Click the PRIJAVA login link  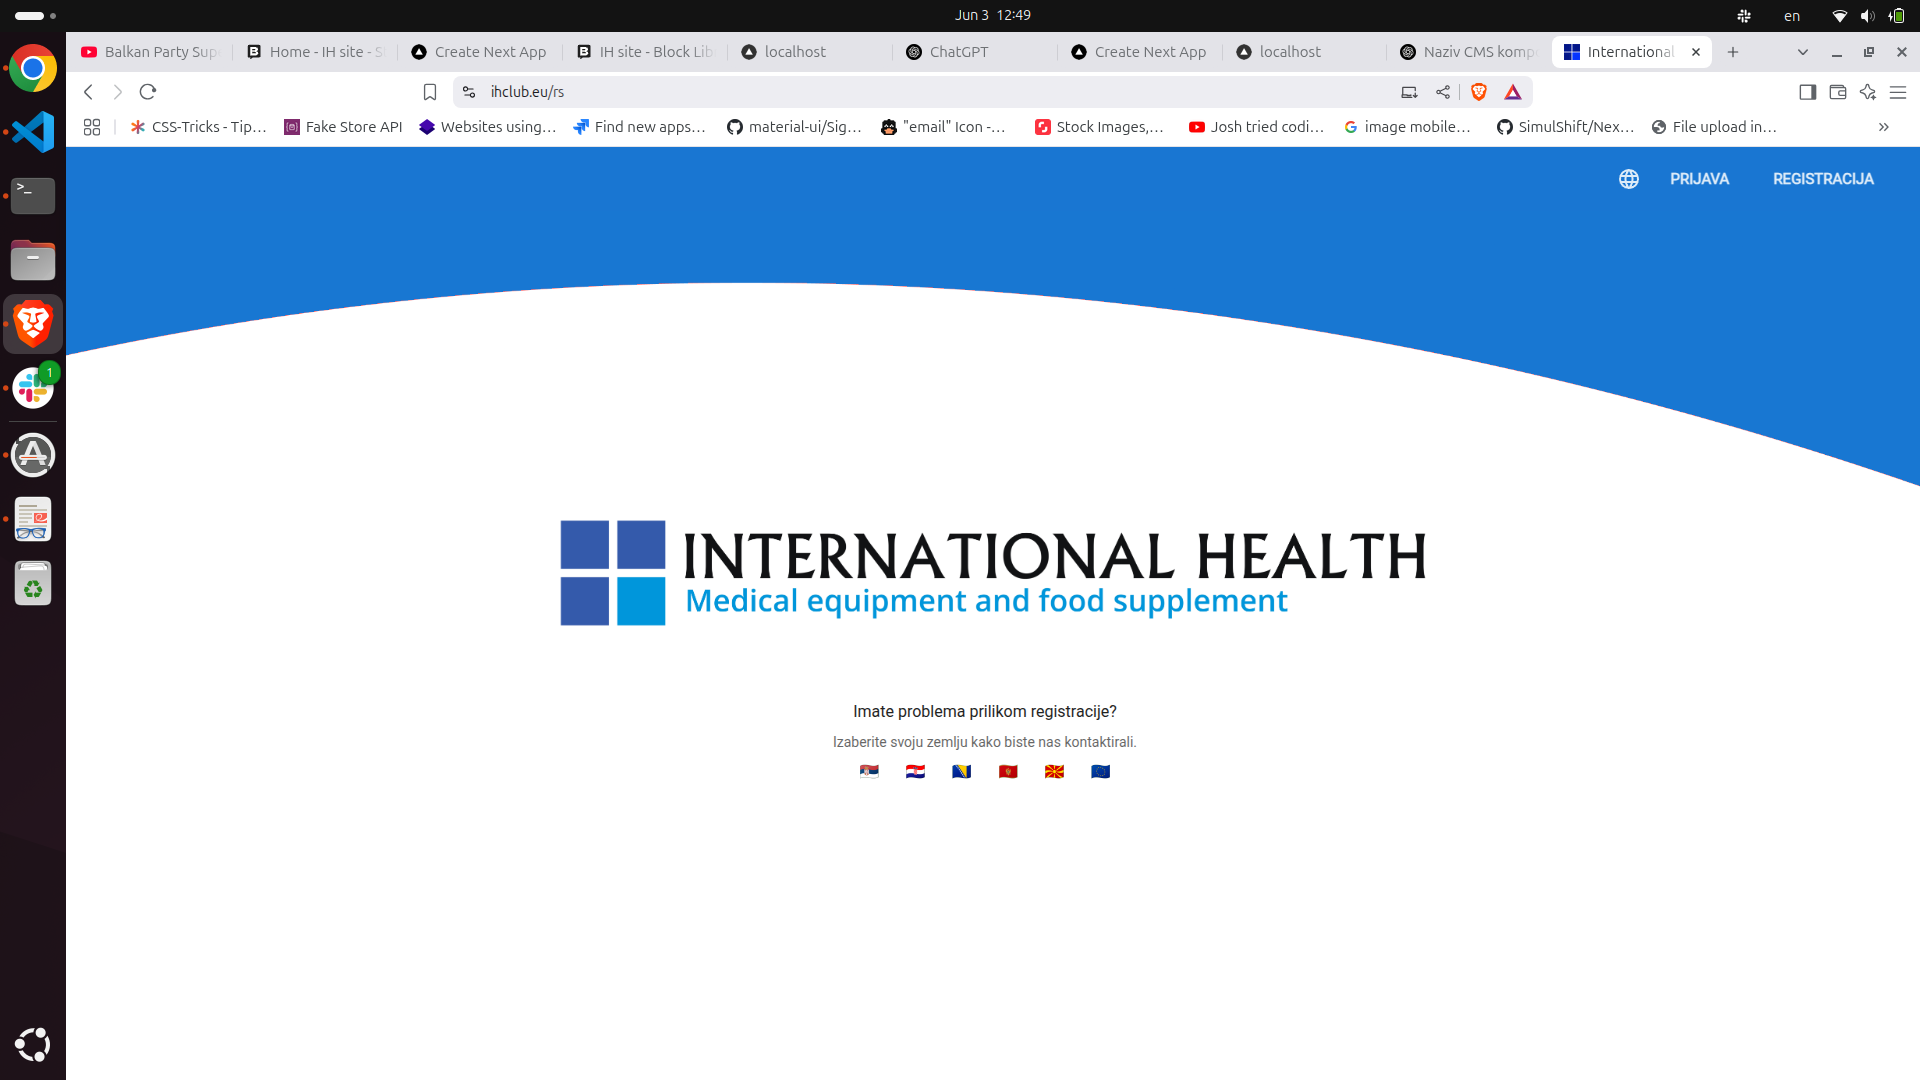(1699, 179)
